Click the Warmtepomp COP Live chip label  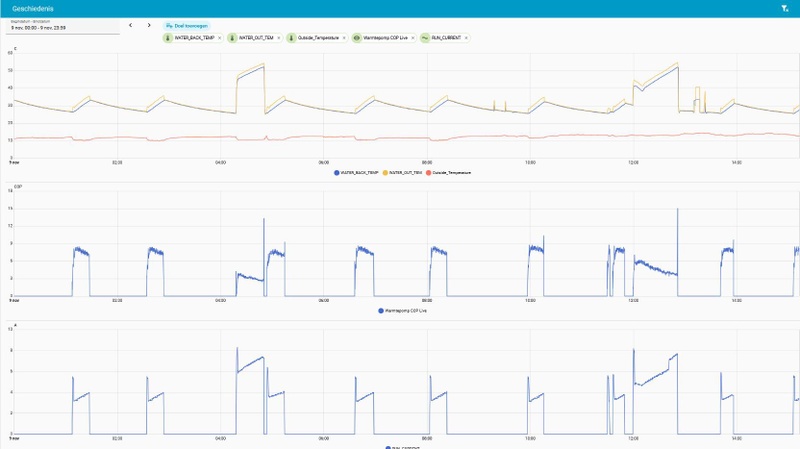click(x=385, y=38)
